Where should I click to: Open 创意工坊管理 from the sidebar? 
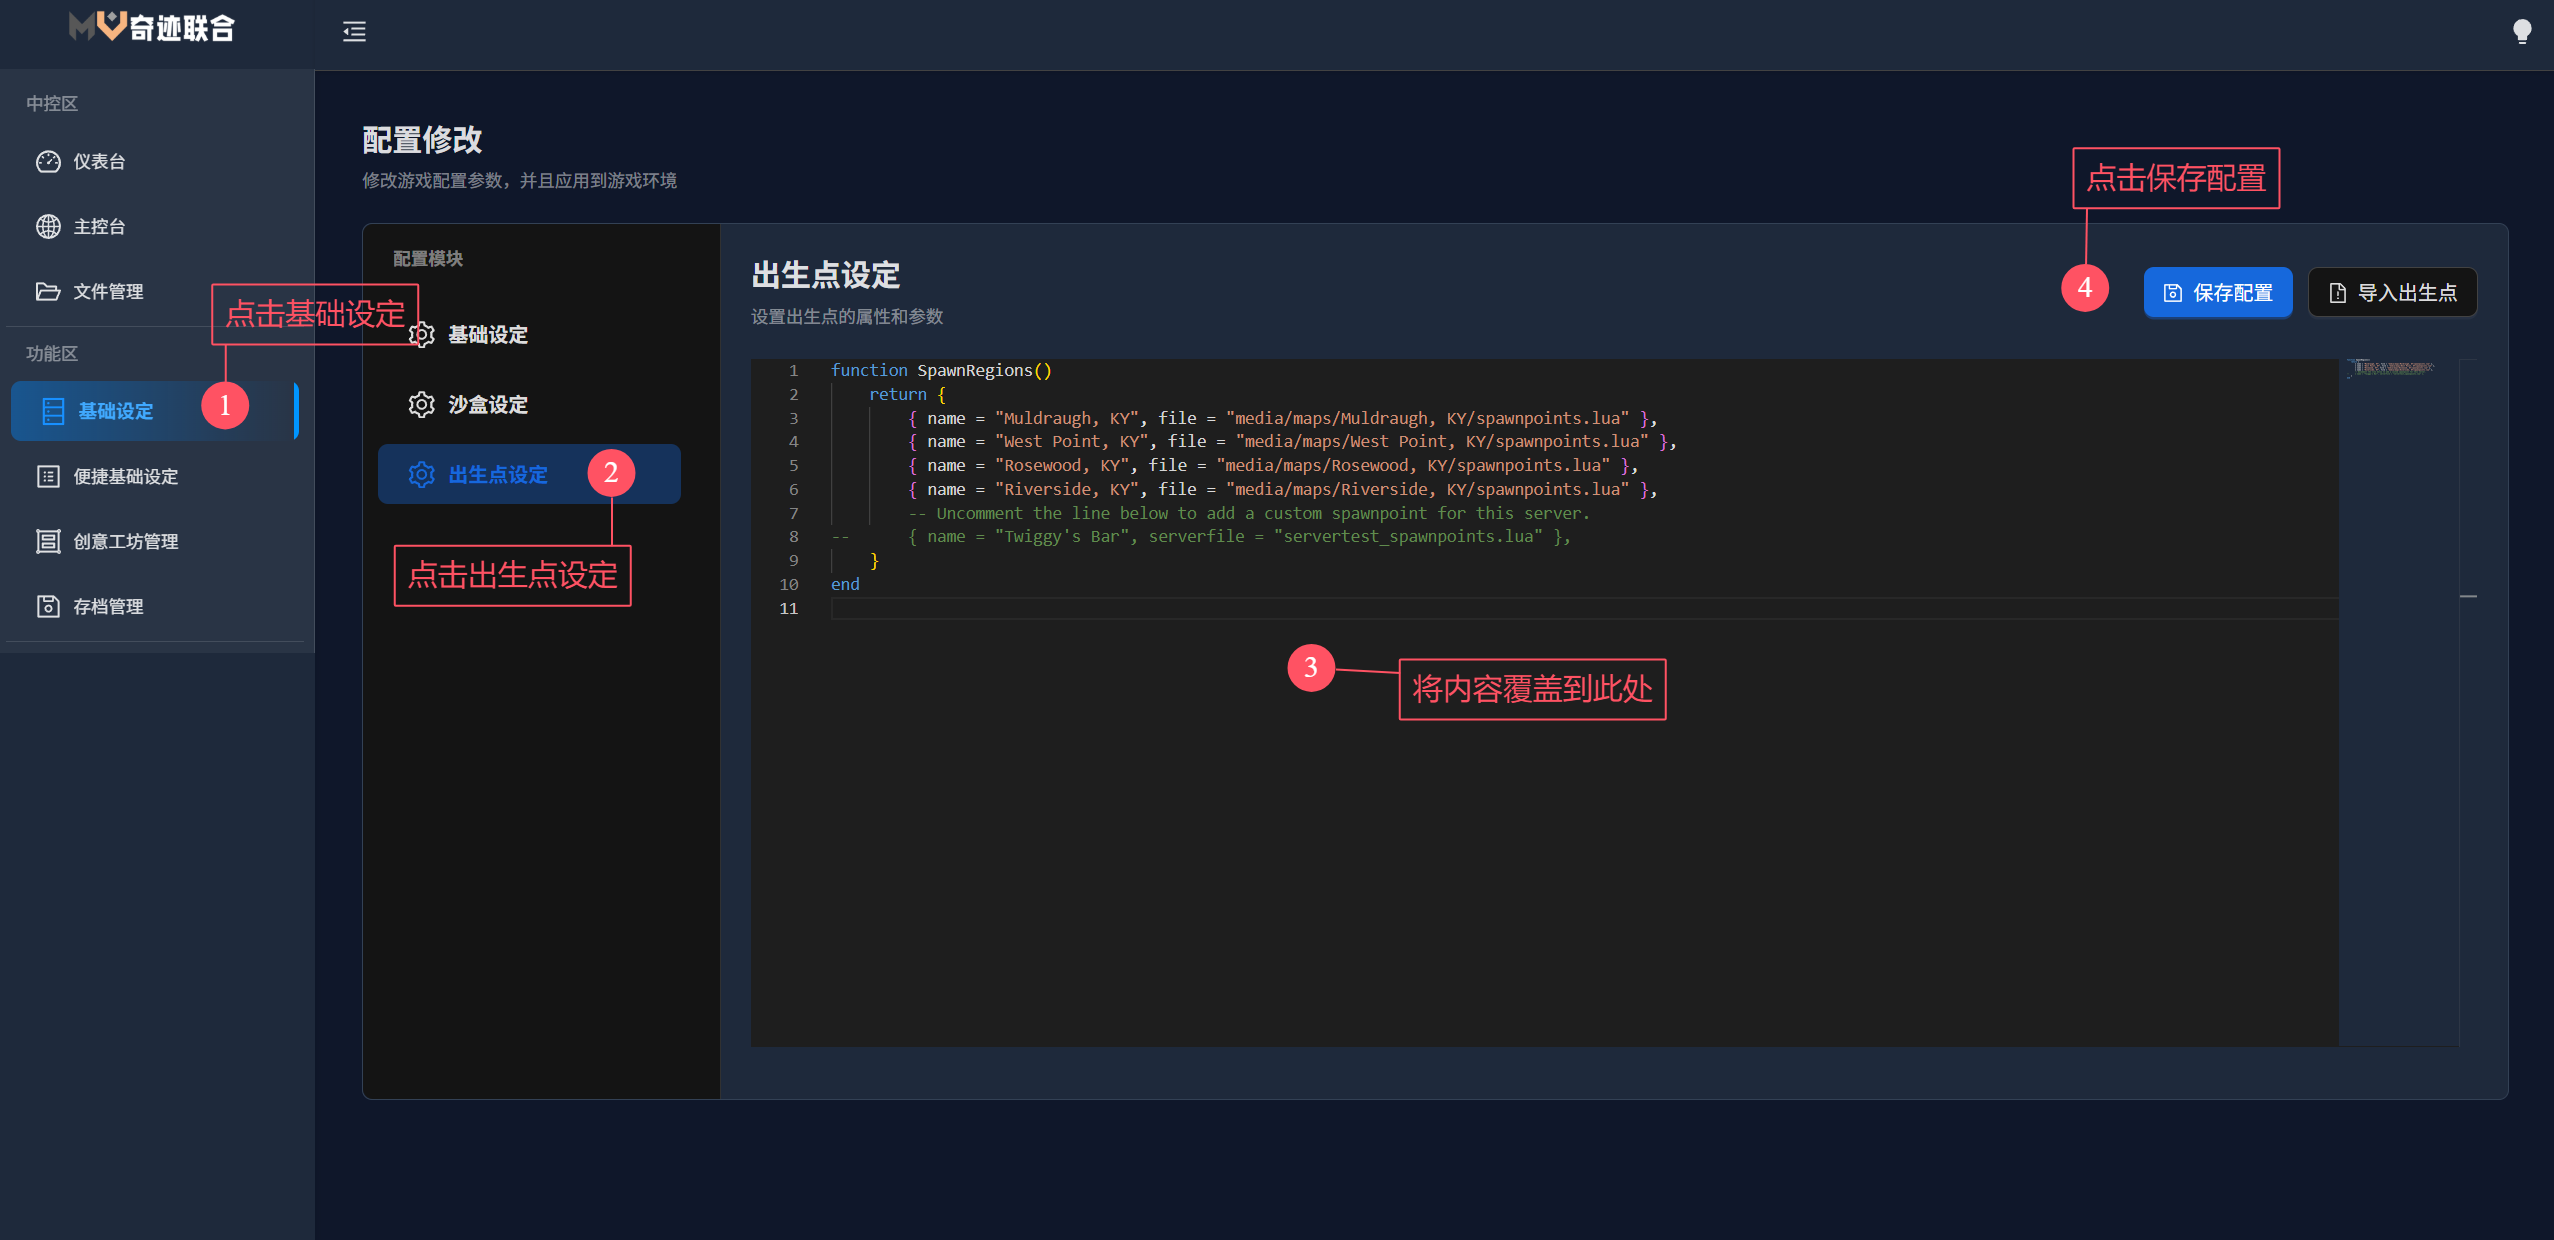(125, 542)
